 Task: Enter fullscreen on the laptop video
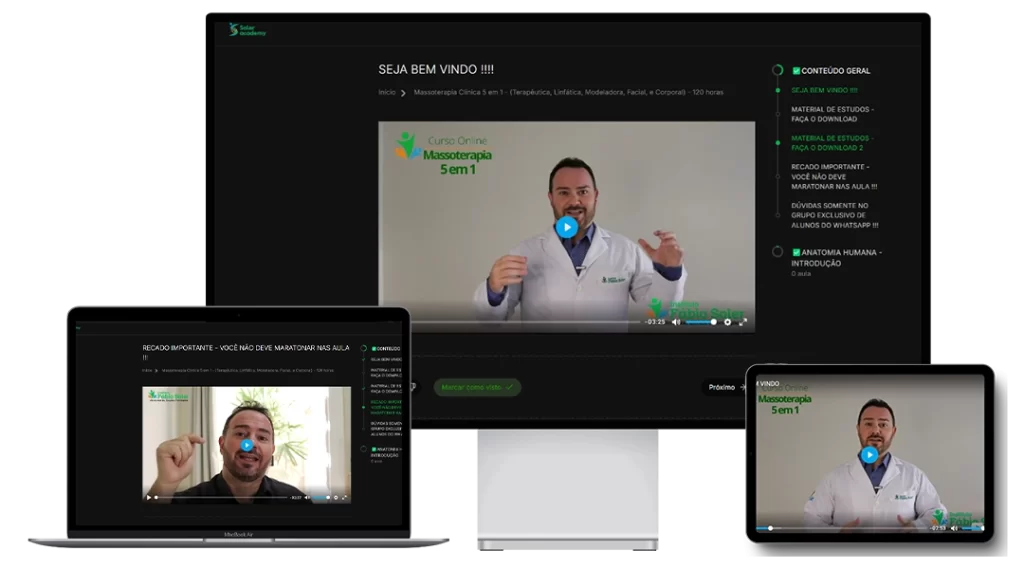coord(344,498)
